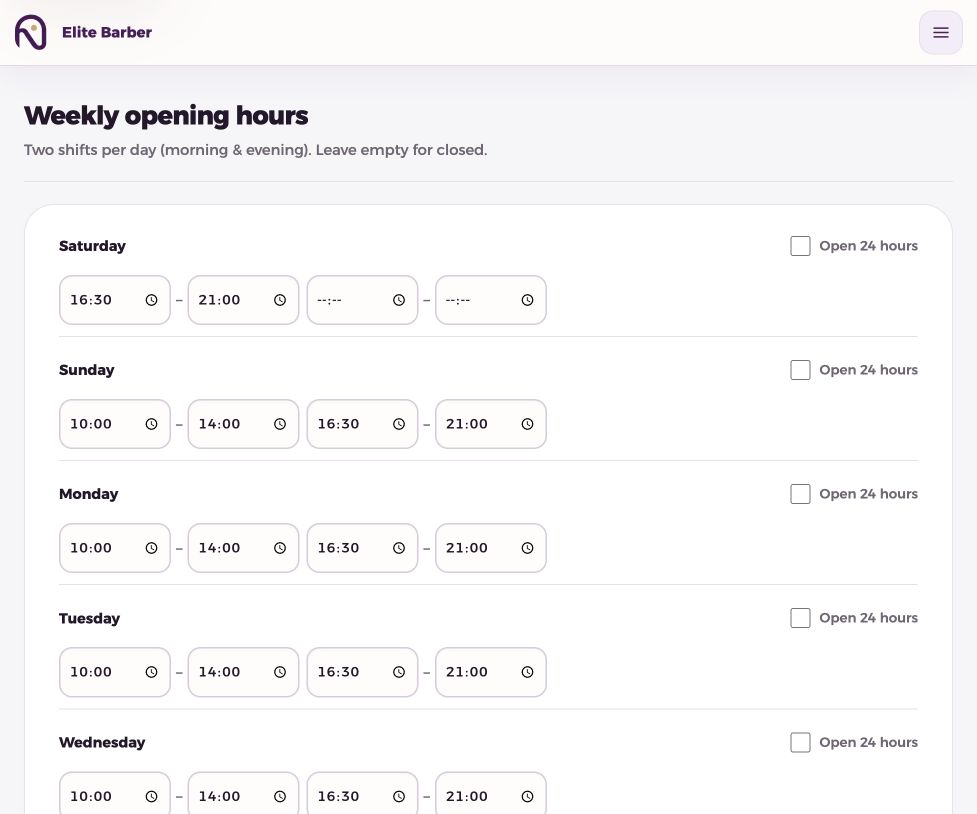Image resolution: width=977 pixels, height=814 pixels.
Task: Open clock picker for Sunday 10:00 field
Action: pyautogui.click(x=151, y=424)
